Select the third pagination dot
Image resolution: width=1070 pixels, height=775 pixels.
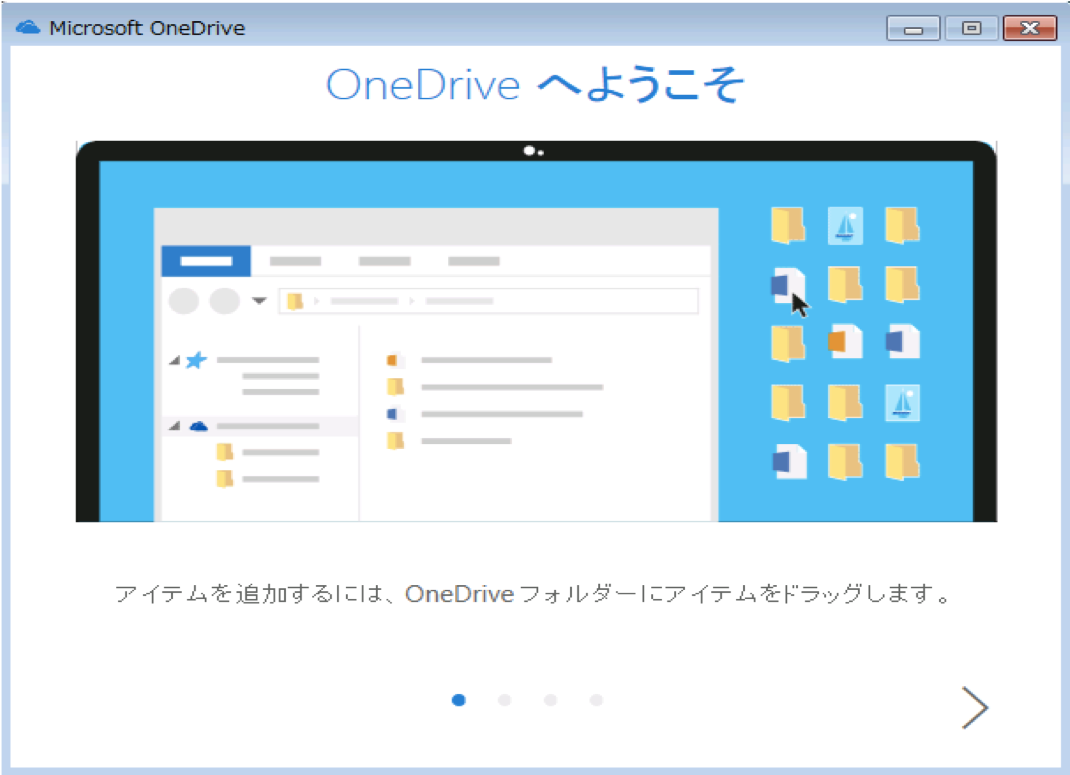(x=550, y=700)
